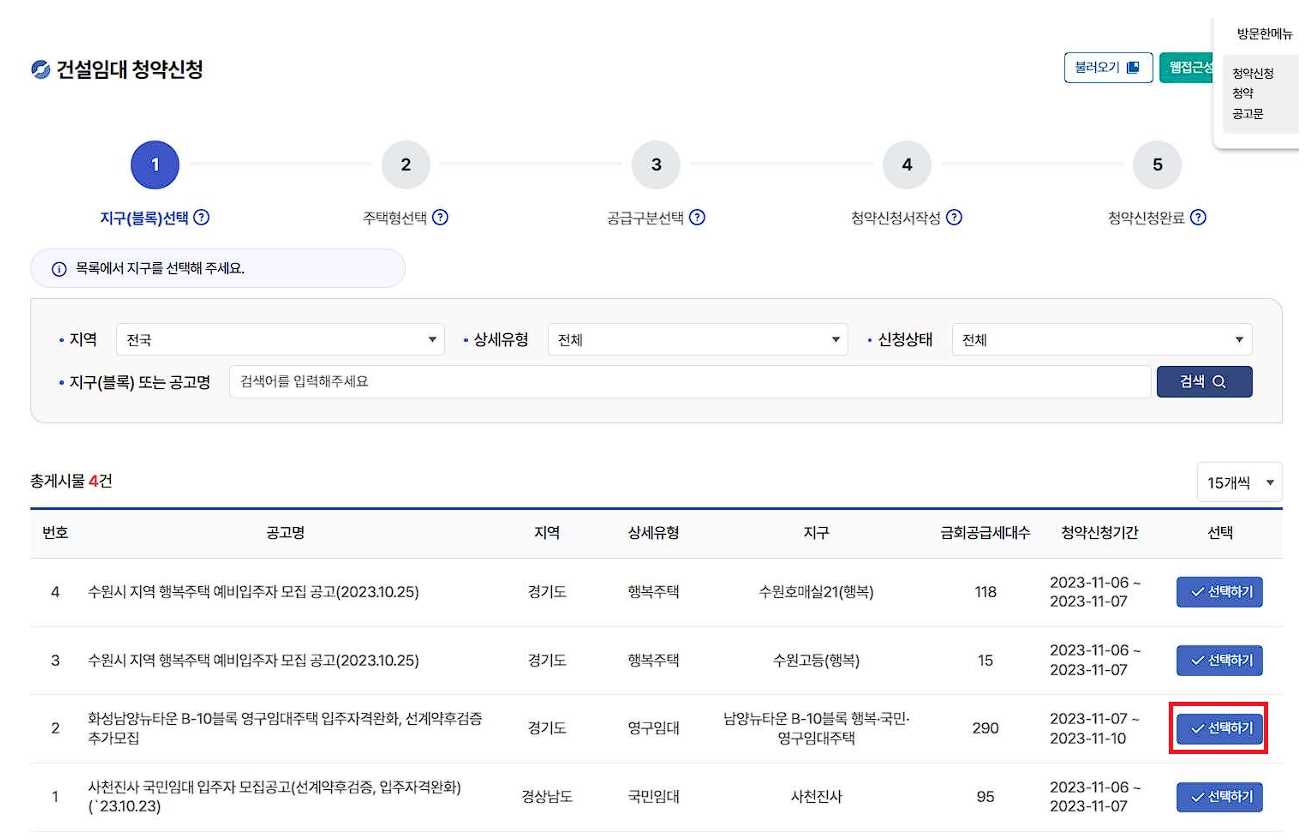
Task: Open the 지역 dropdown showing 전국
Action: point(280,340)
